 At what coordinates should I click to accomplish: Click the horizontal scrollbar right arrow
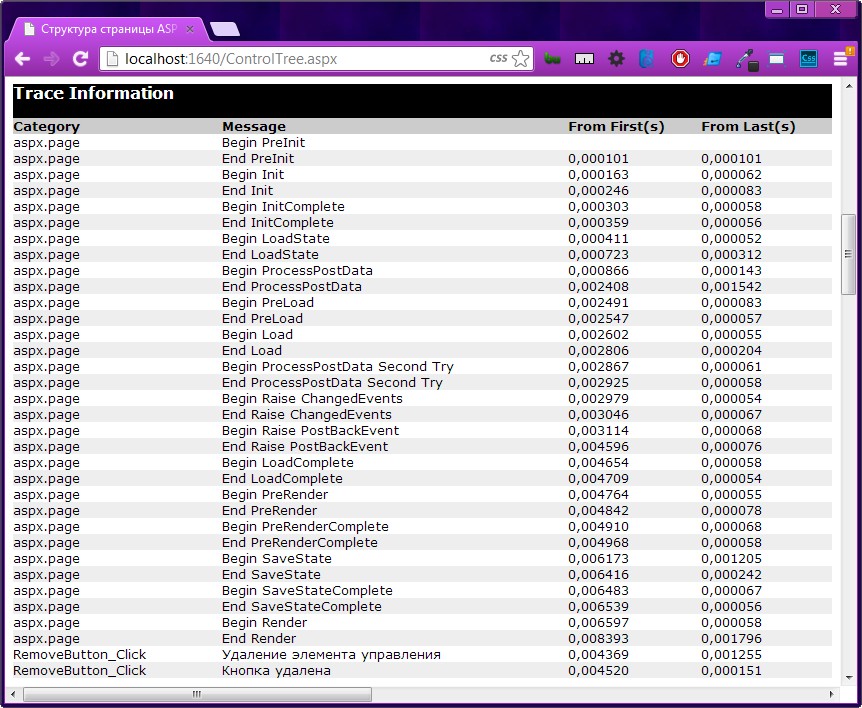831,694
